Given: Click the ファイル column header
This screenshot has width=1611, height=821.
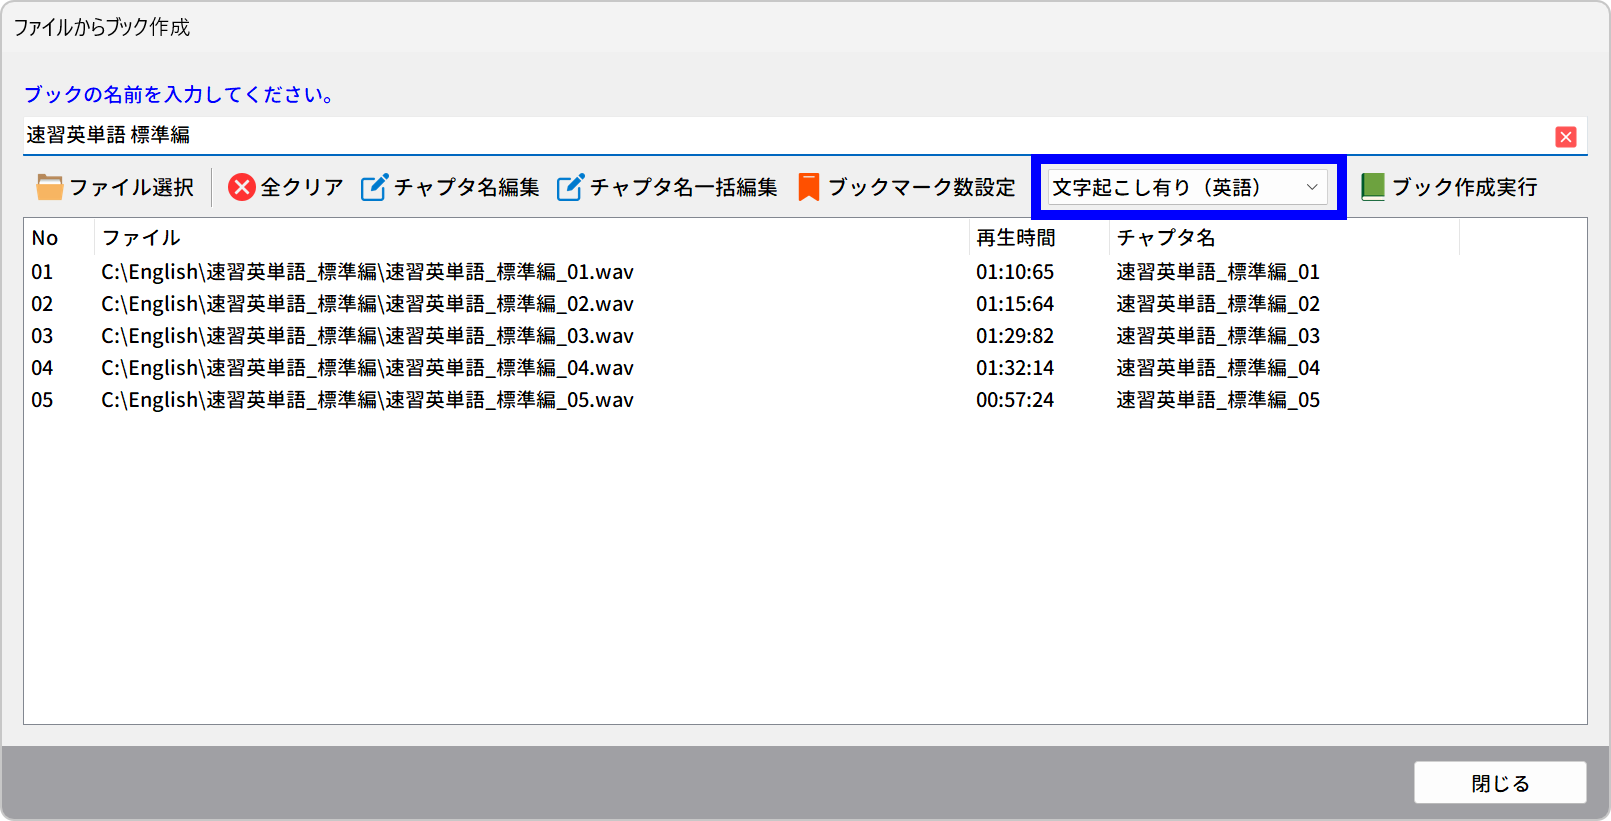Looking at the screenshot, I should point(141,238).
